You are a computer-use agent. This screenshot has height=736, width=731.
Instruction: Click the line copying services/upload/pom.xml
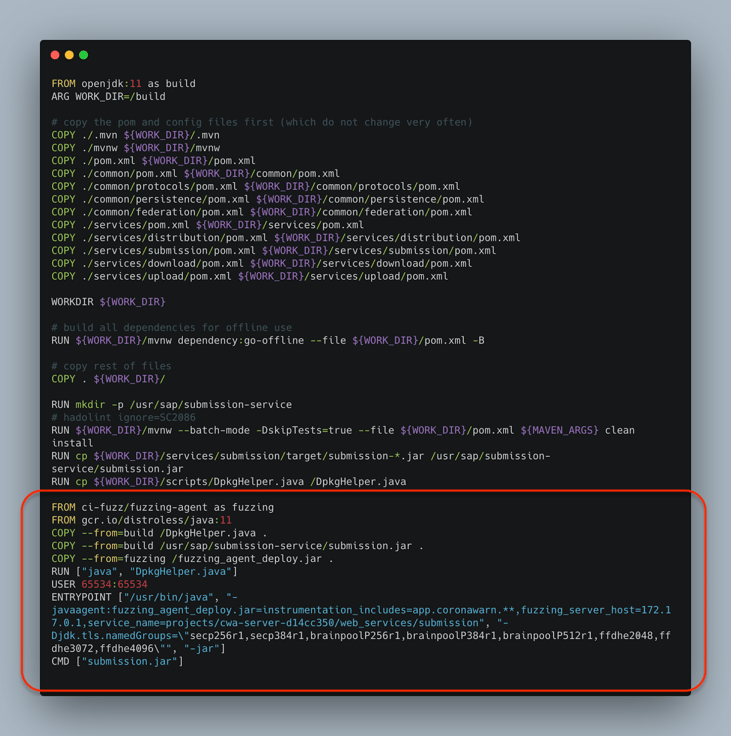tap(249, 276)
